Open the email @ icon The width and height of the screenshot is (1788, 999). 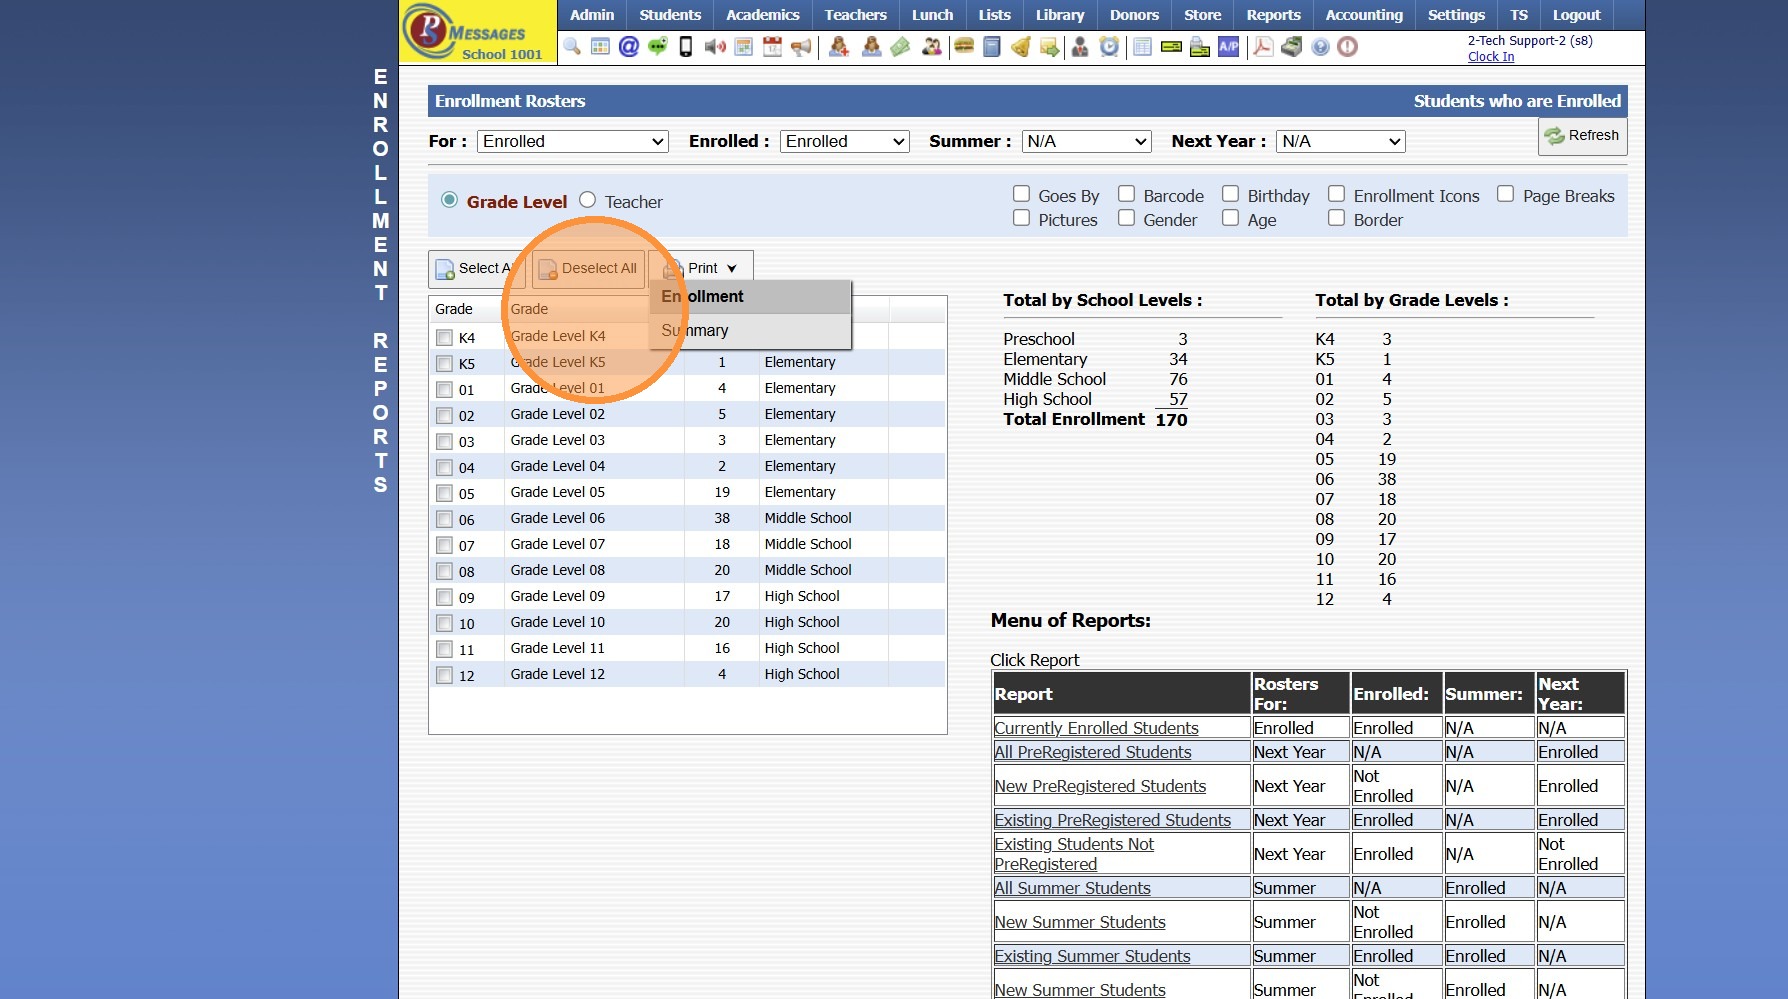pyautogui.click(x=628, y=47)
